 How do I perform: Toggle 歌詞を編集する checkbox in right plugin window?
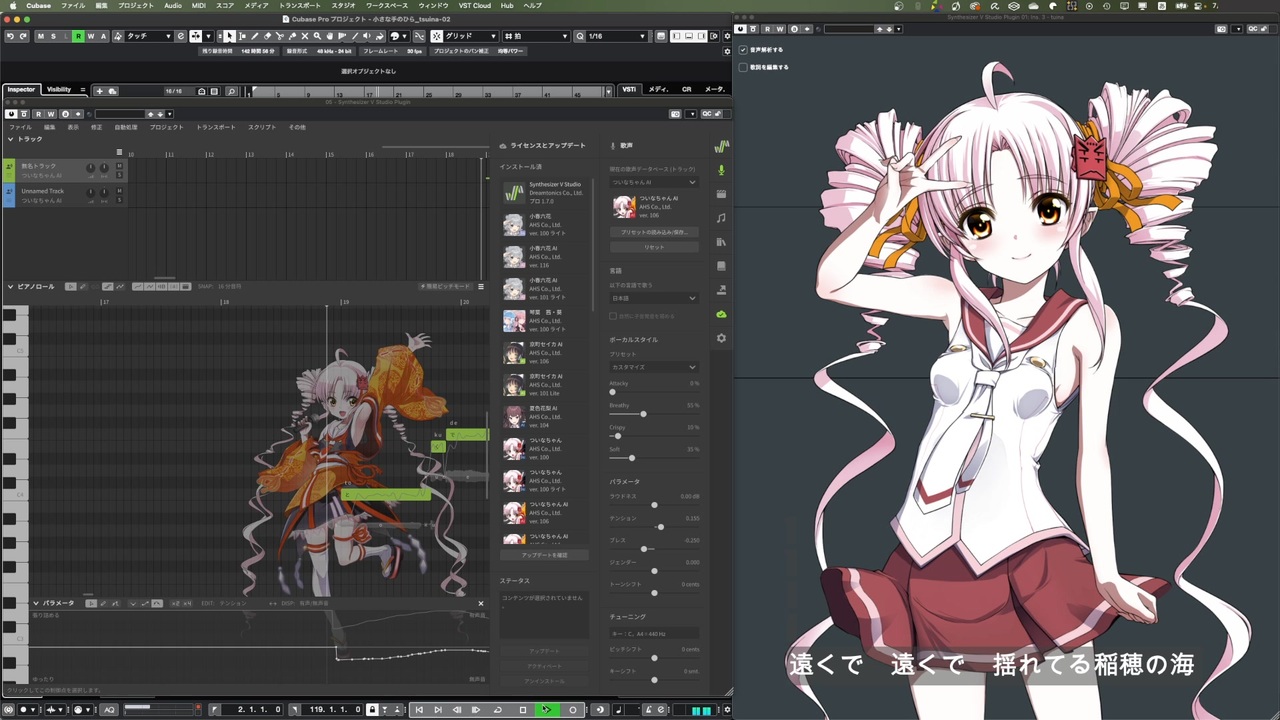[x=743, y=67]
